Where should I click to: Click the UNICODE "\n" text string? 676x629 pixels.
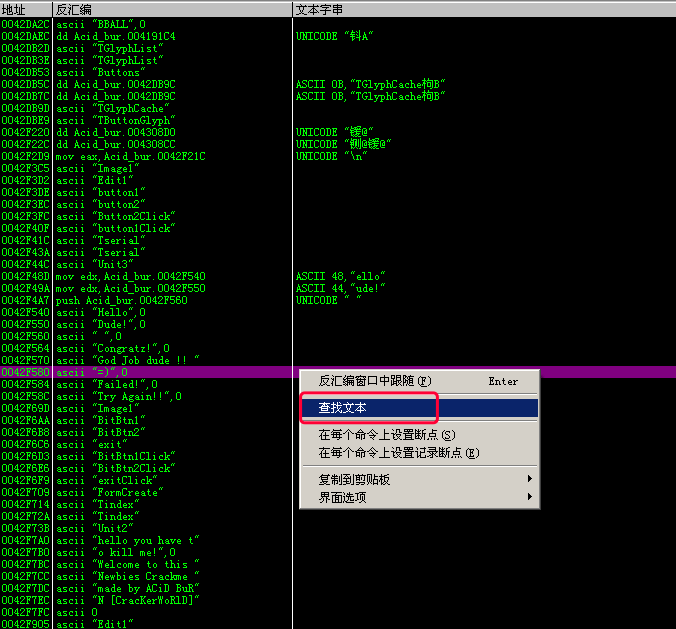click(x=331, y=156)
